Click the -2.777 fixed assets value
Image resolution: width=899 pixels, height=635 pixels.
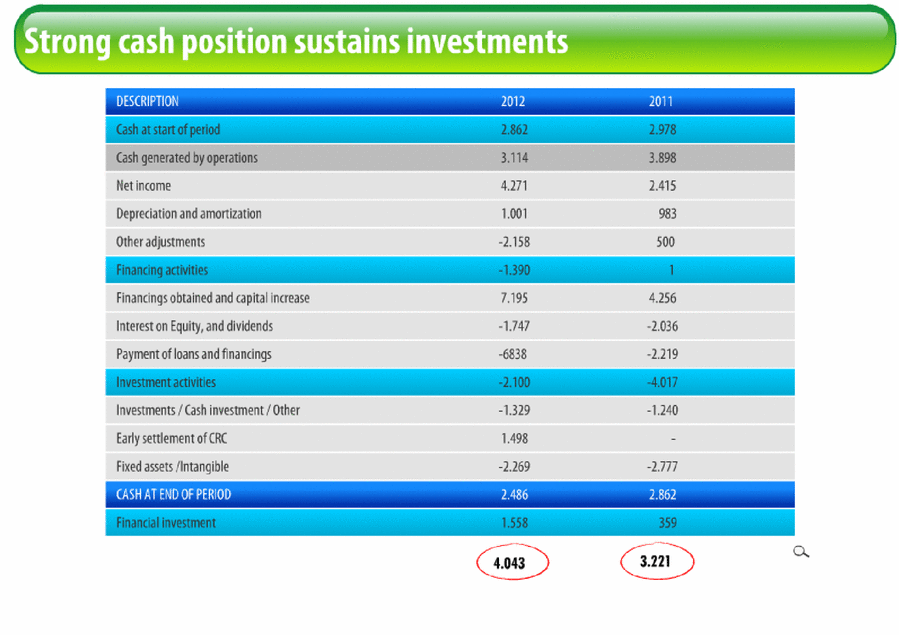662,467
